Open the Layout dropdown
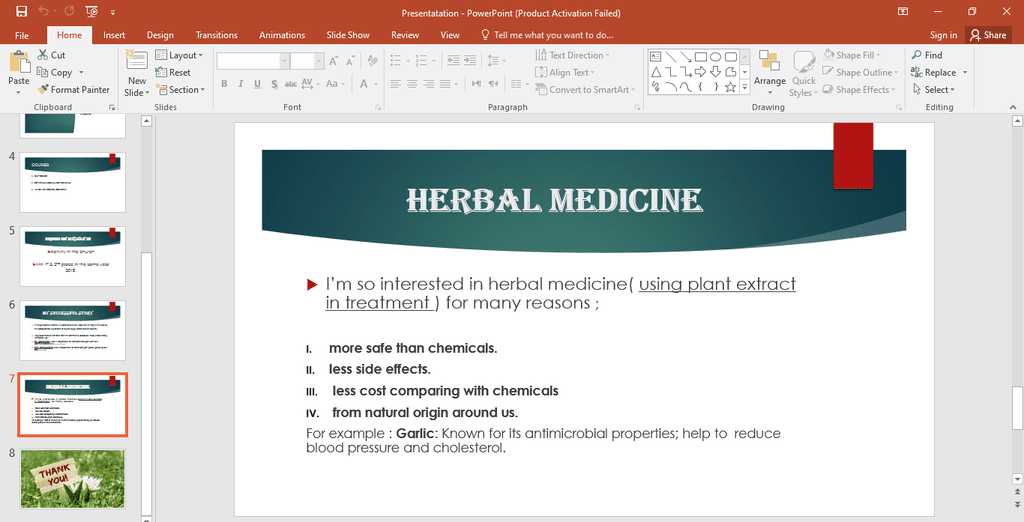This screenshot has height=522, width=1024. tap(179, 55)
